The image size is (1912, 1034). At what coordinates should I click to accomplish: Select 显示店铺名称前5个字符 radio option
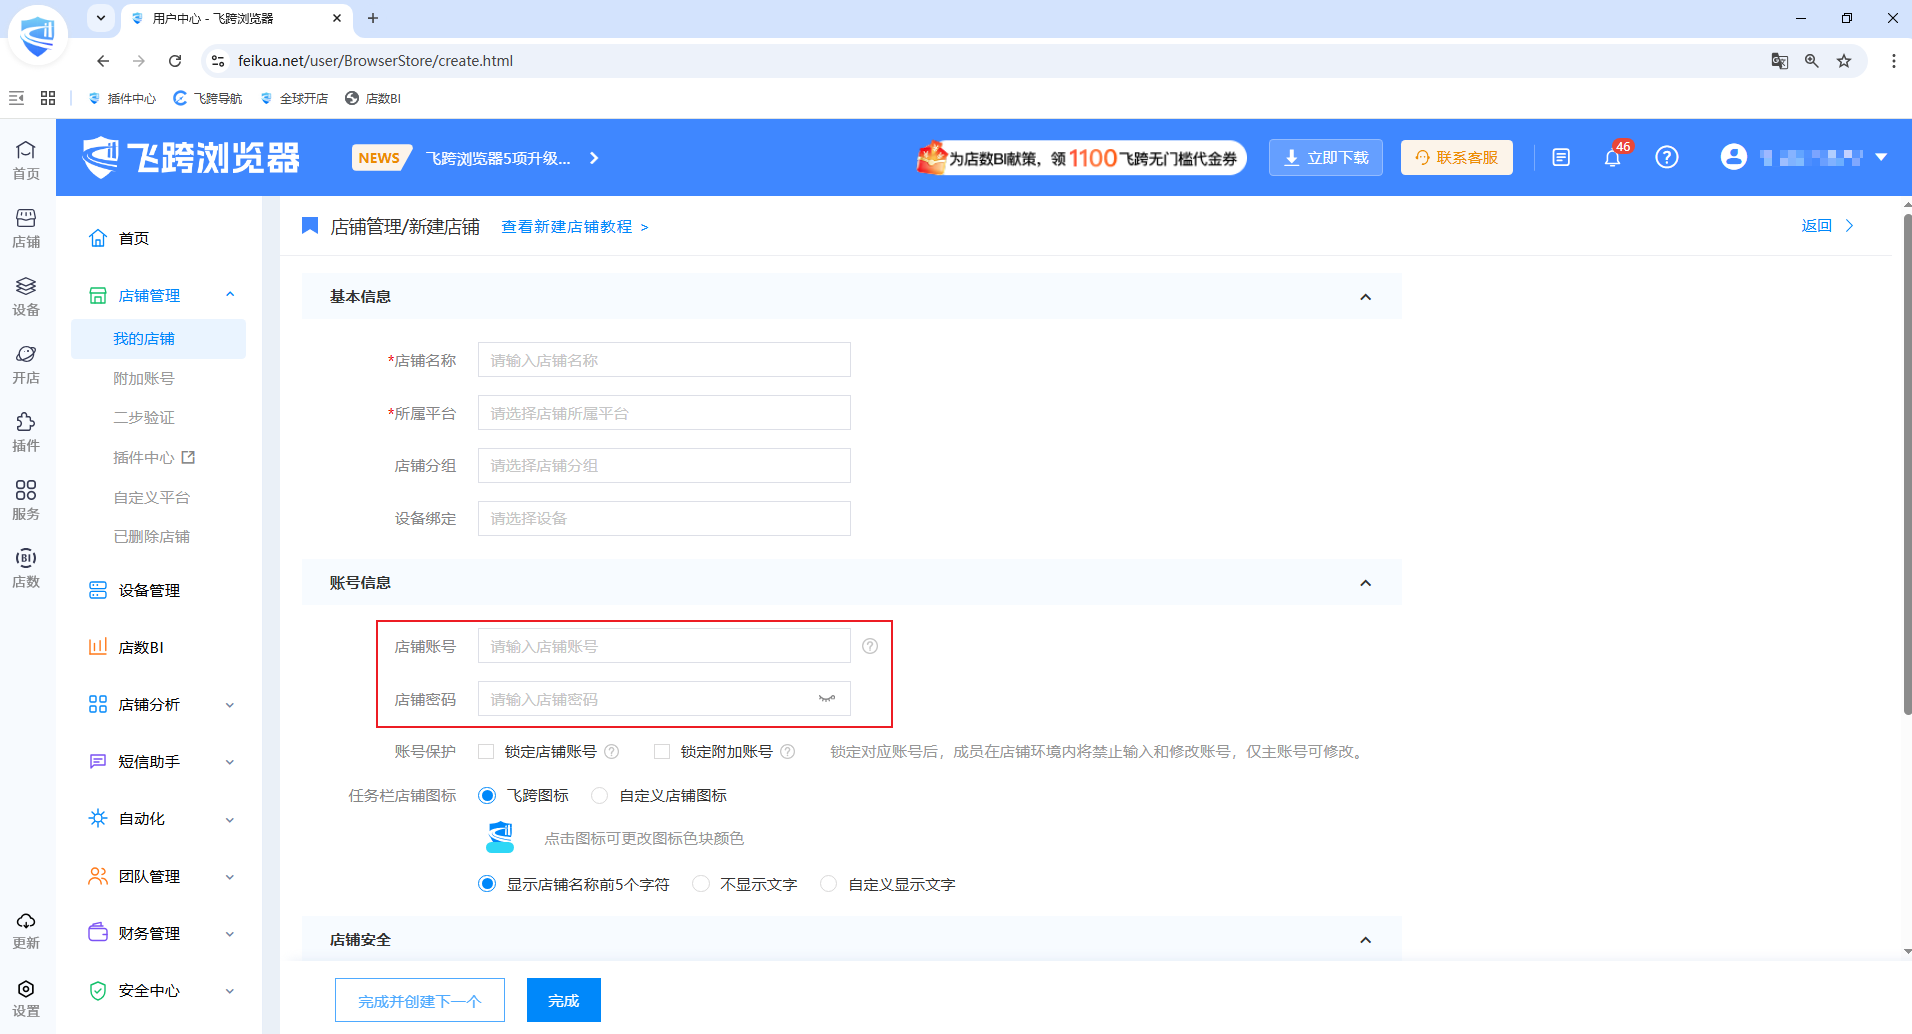(x=487, y=884)
